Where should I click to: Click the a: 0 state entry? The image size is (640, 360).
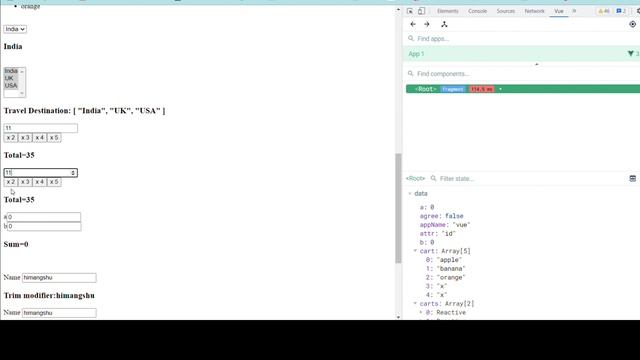(427, 207)
